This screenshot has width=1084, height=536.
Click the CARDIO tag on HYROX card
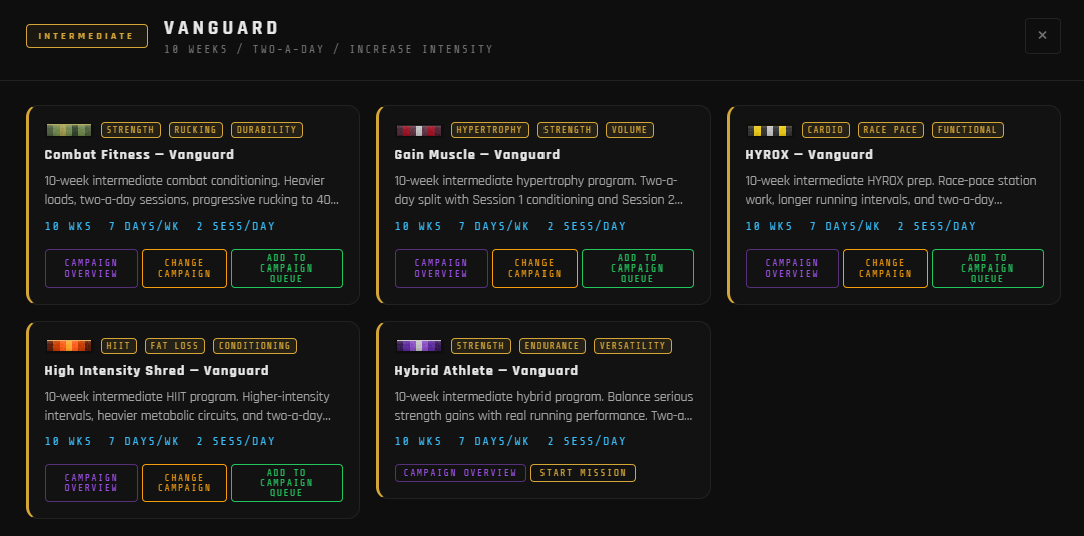tap(826, 130)
